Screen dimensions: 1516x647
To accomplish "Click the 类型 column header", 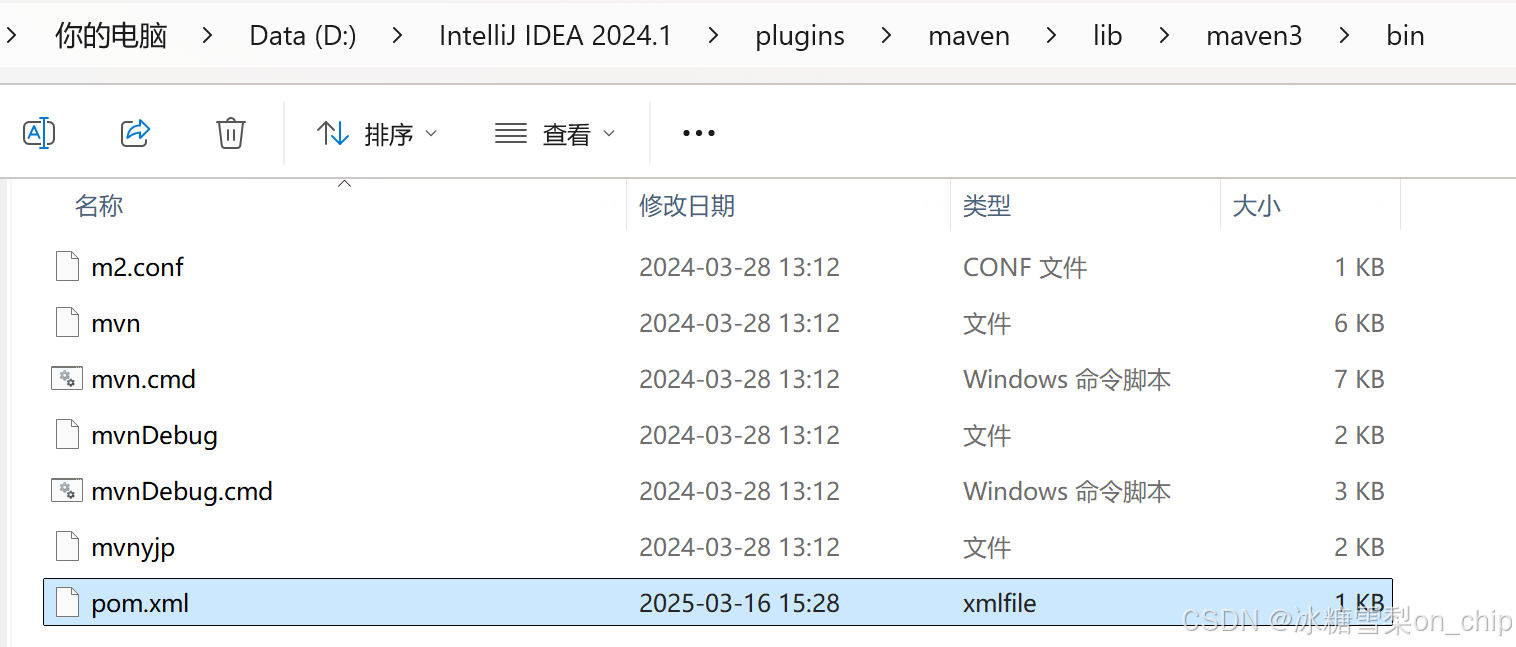I will click(x=986, y=206).
